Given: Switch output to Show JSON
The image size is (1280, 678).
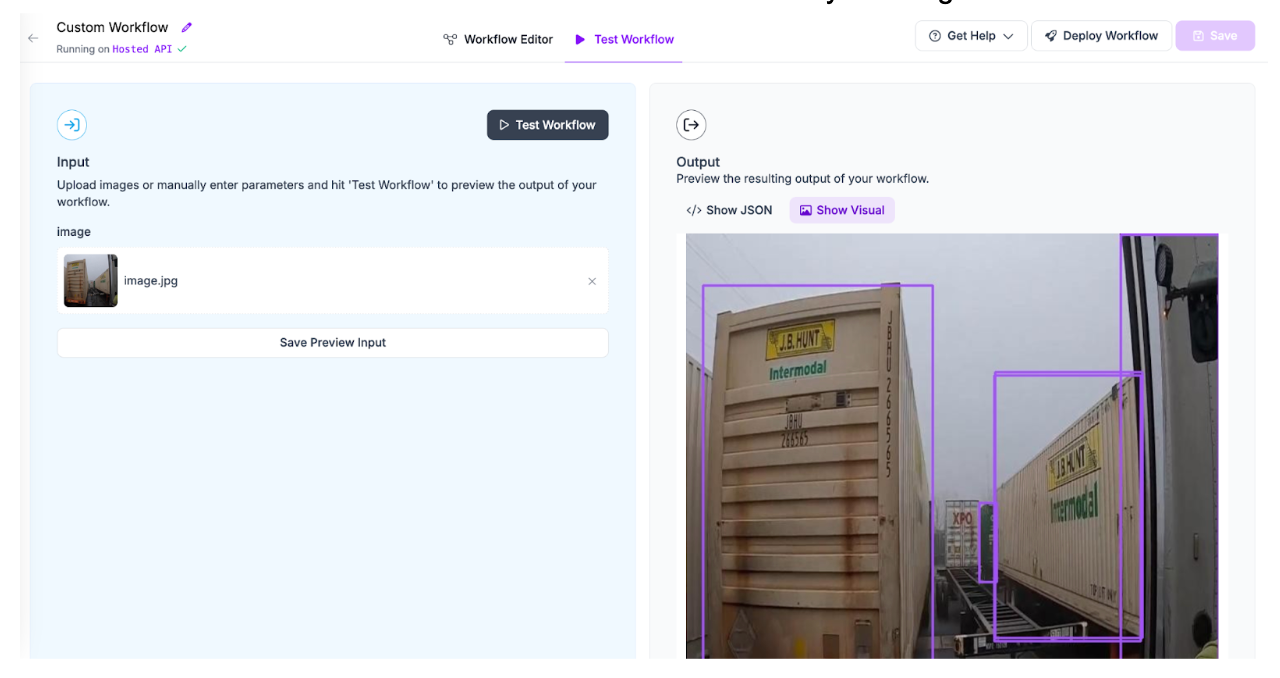Looking at the screenshot, I should tap(729, 210).
